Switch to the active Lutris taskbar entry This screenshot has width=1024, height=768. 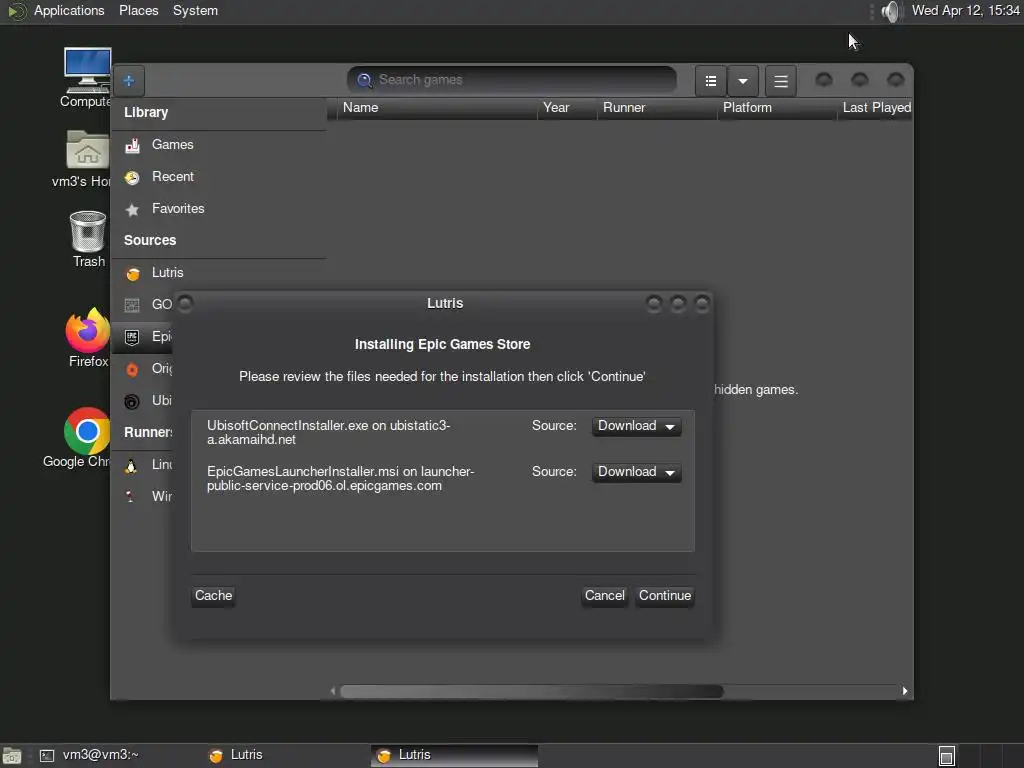455,756
